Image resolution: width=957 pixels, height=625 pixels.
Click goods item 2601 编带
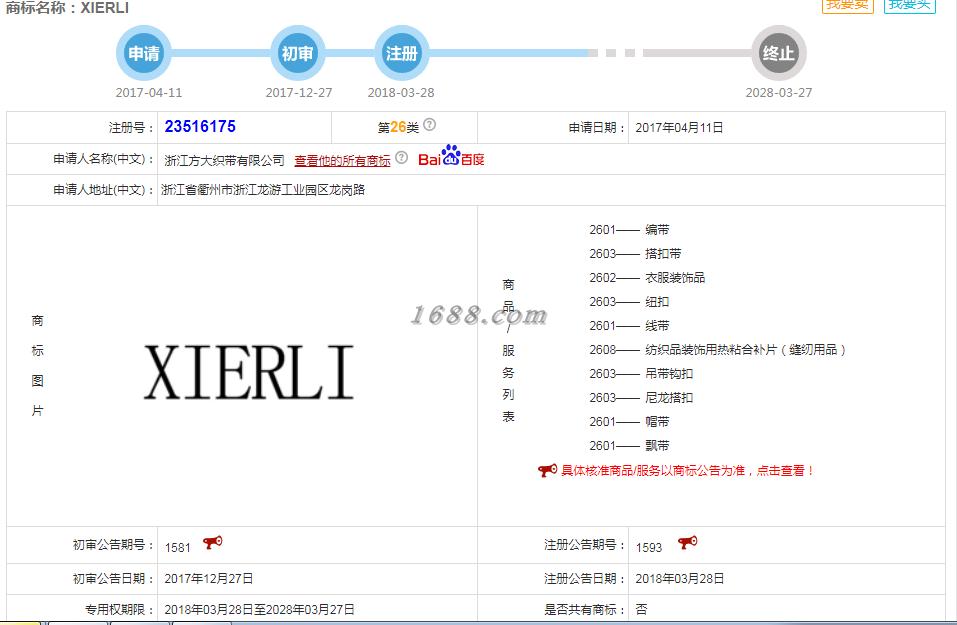tap(629, 230)
